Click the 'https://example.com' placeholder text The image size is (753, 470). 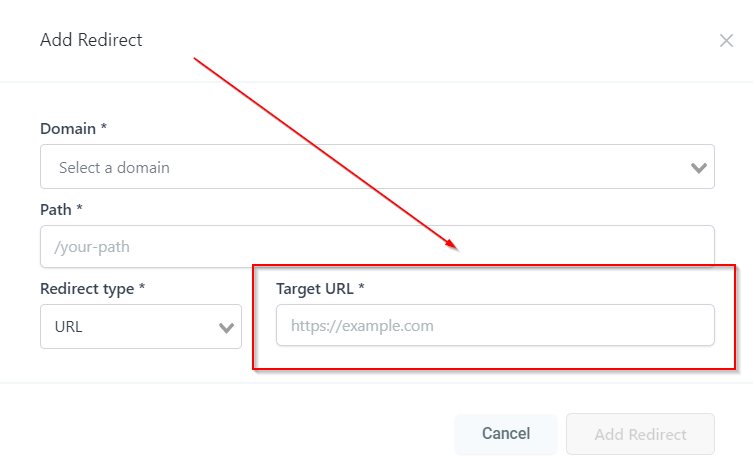click(361, 326)
